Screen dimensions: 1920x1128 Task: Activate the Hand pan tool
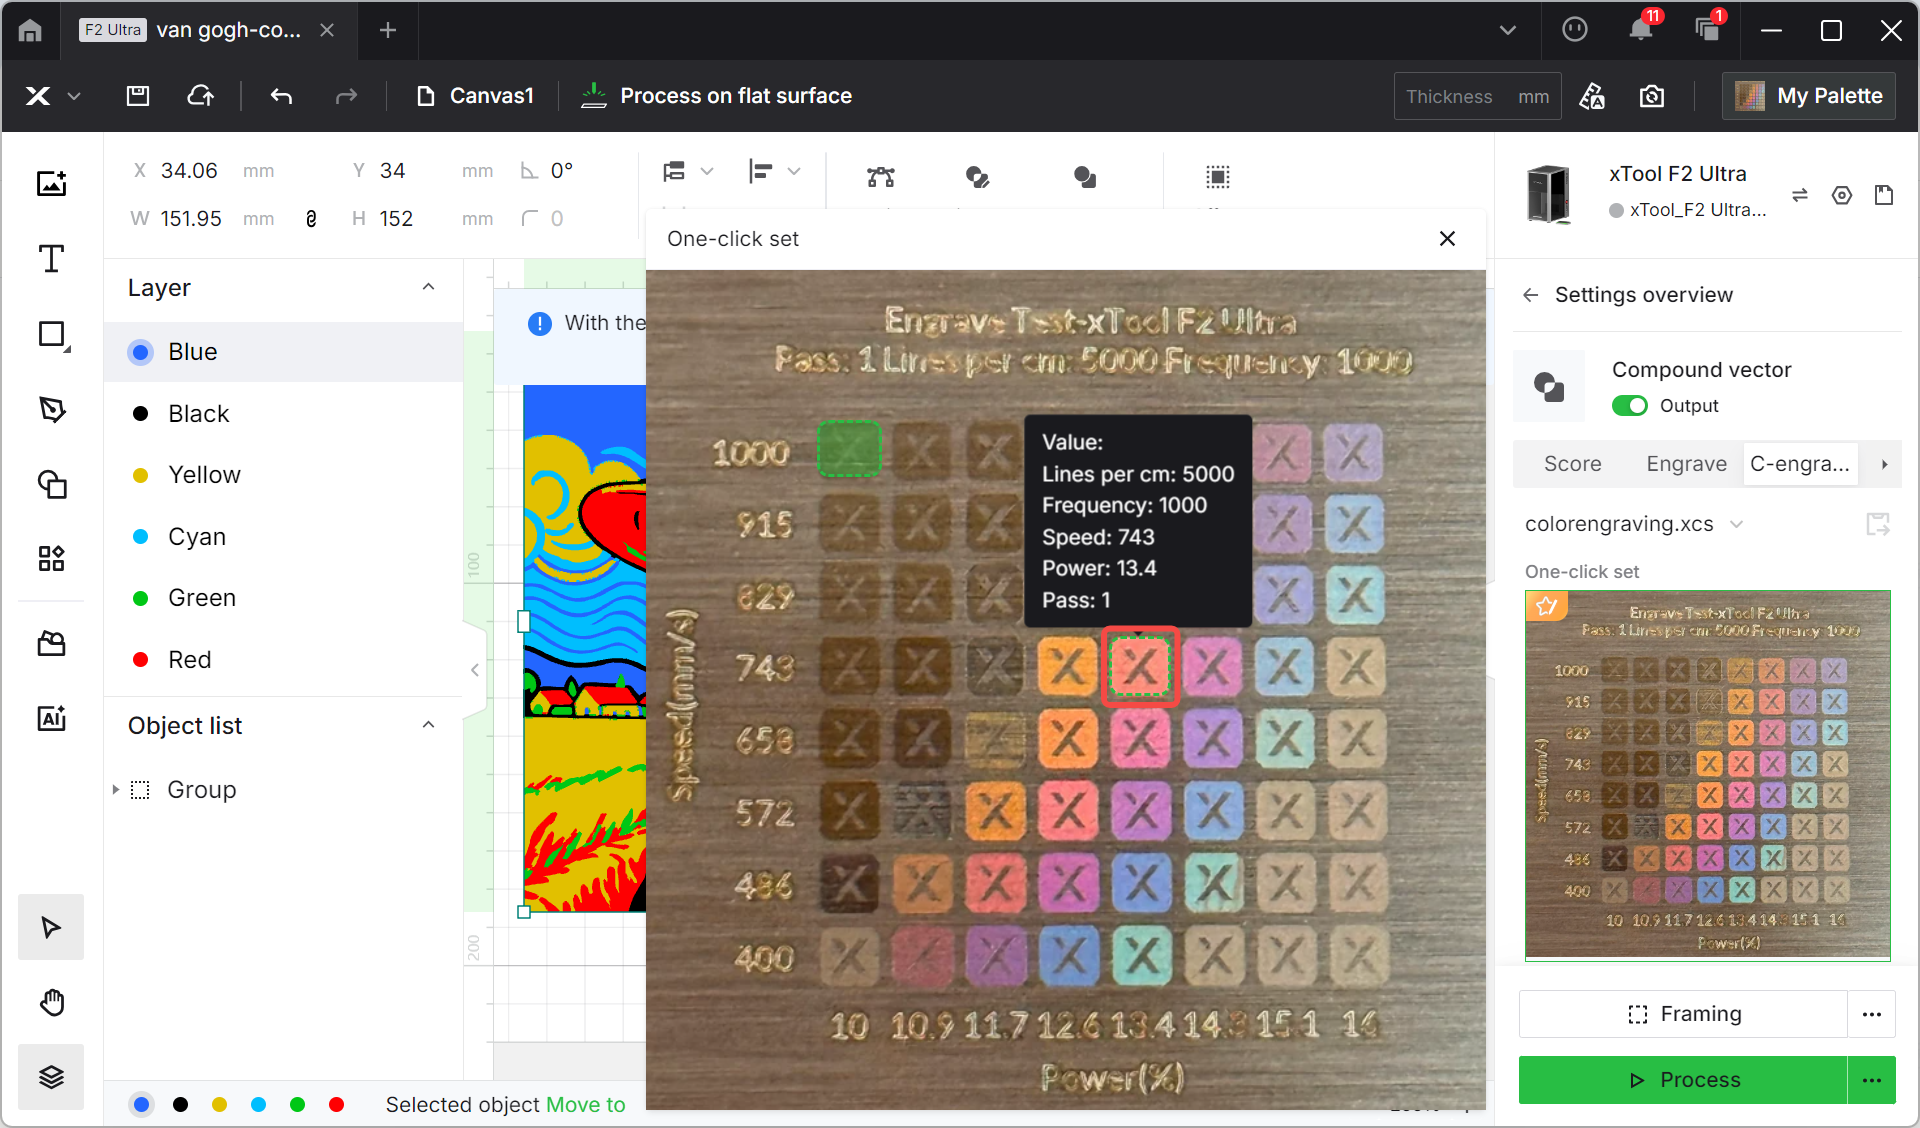coord(52,1002)
